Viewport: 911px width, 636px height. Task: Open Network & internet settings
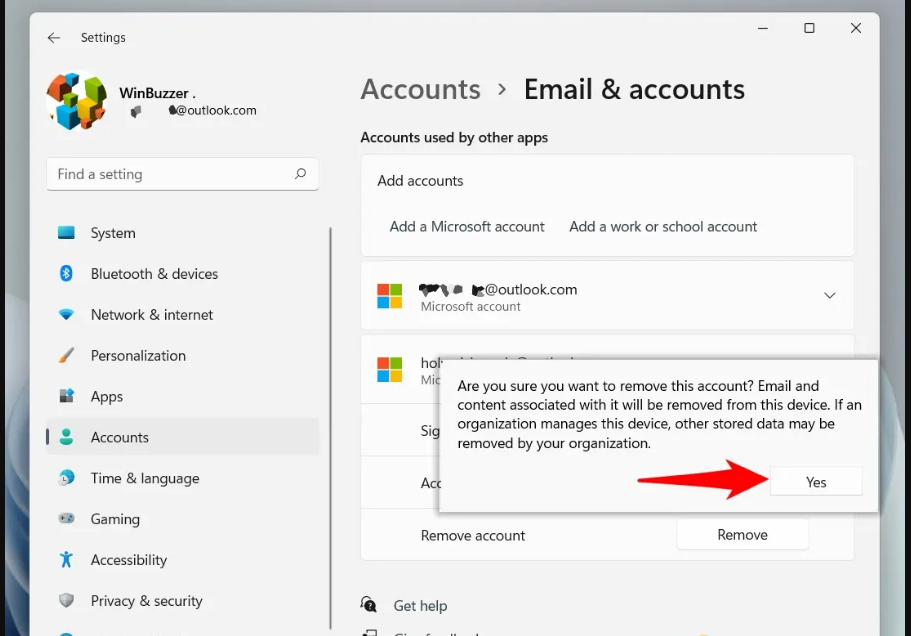pos(182,315)
